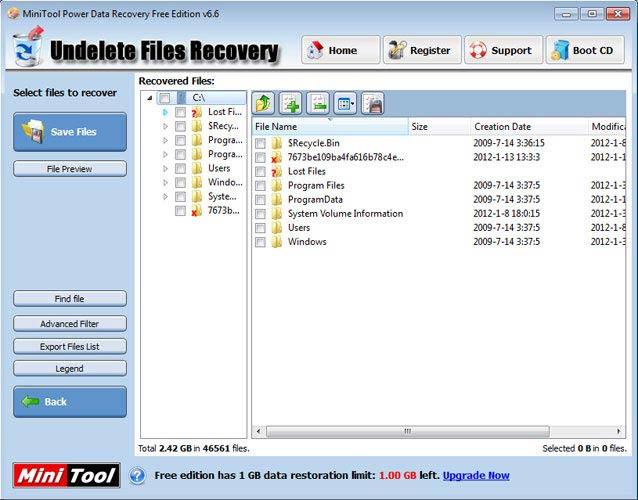This screenshot has height=500, width=638.
Task: Click the add-files green plus toolbar icon
Action: [x=291, y=104]
